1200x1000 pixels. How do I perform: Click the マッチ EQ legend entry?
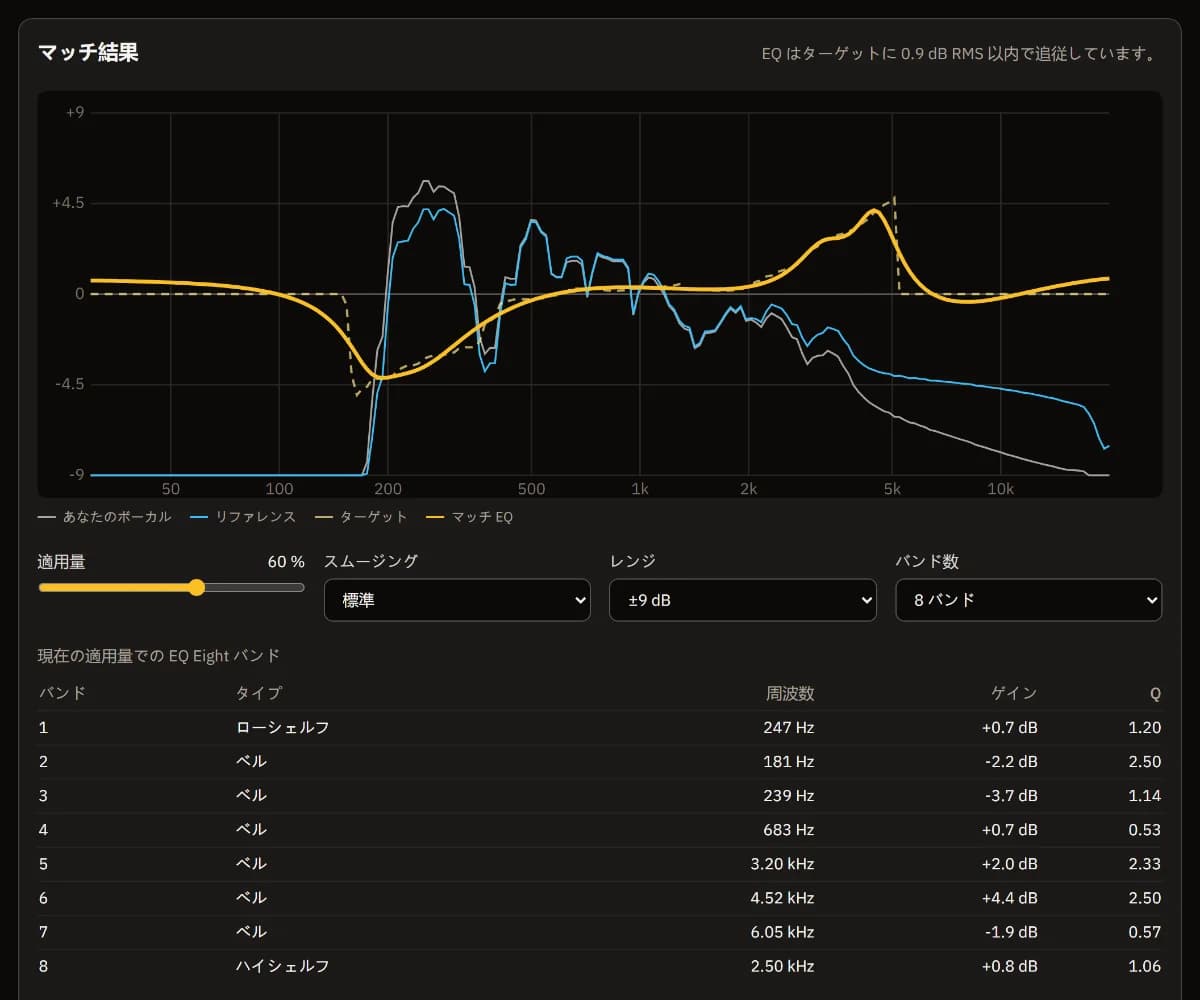tap(469, 517)
